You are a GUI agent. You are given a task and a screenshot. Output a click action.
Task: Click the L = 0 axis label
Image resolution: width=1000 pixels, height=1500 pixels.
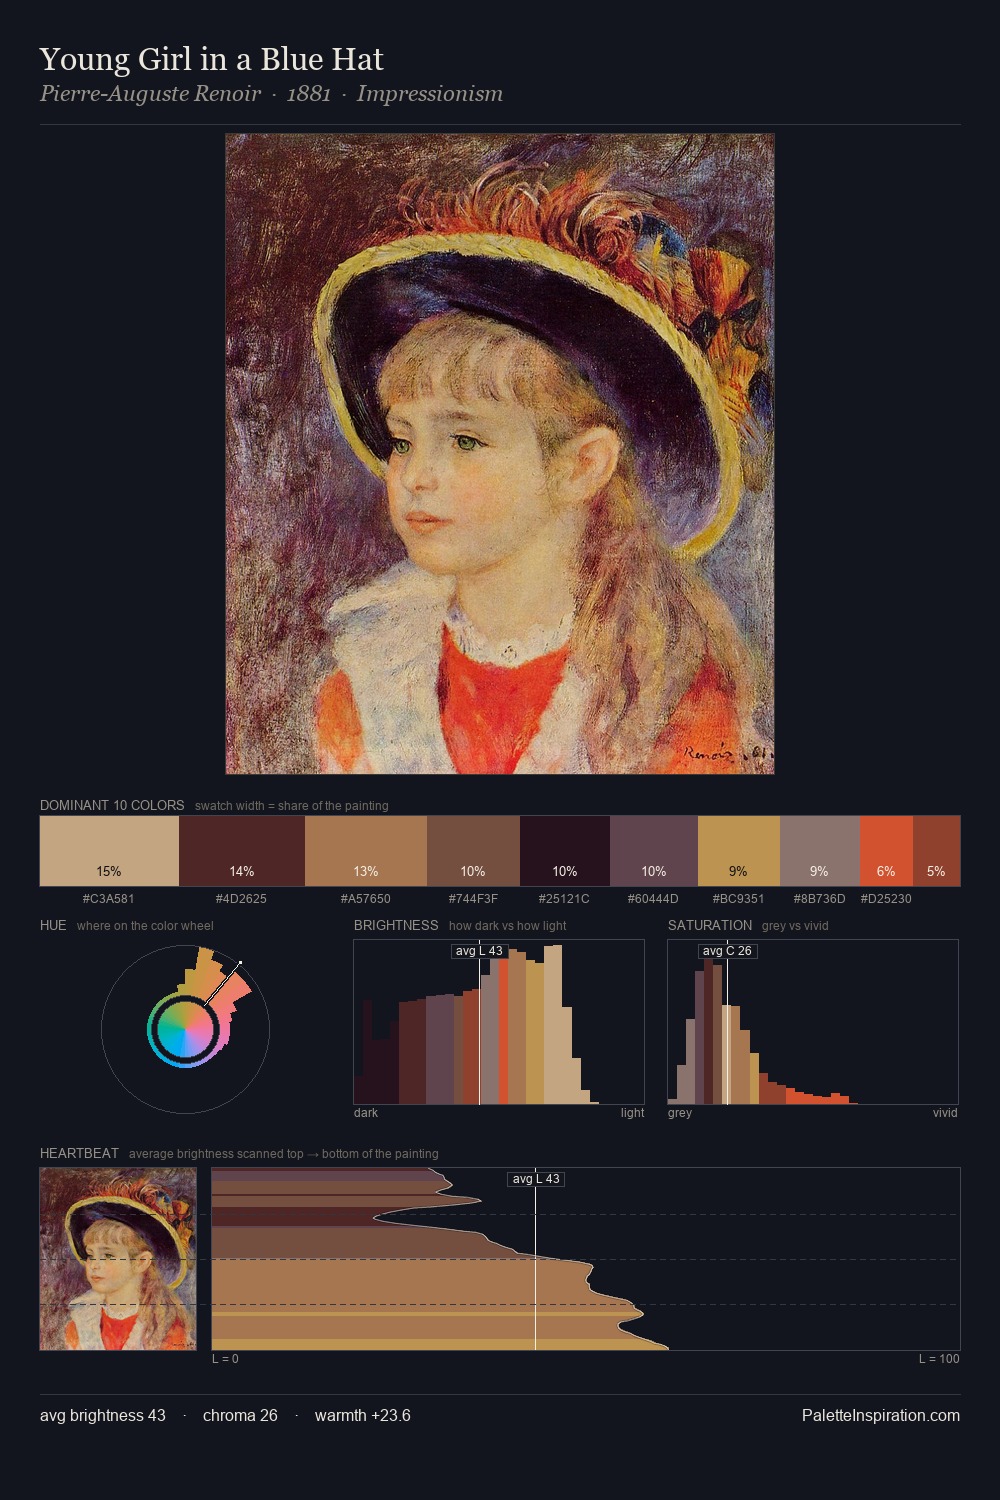click(225, 1359)
